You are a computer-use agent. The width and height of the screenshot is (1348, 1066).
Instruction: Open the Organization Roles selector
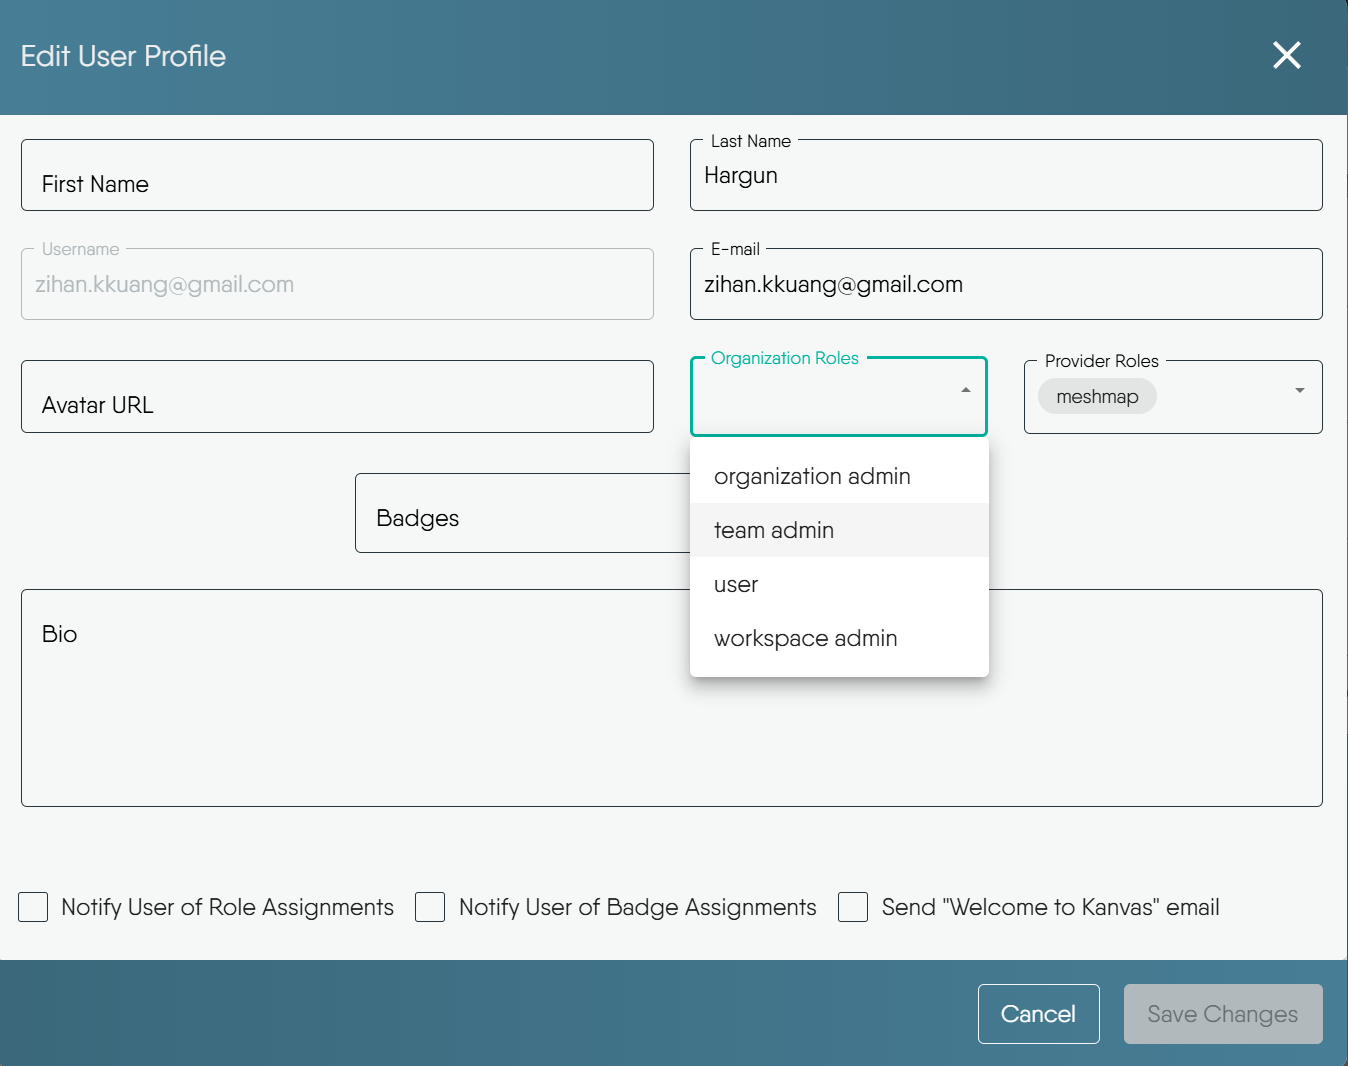coord(838,396)
